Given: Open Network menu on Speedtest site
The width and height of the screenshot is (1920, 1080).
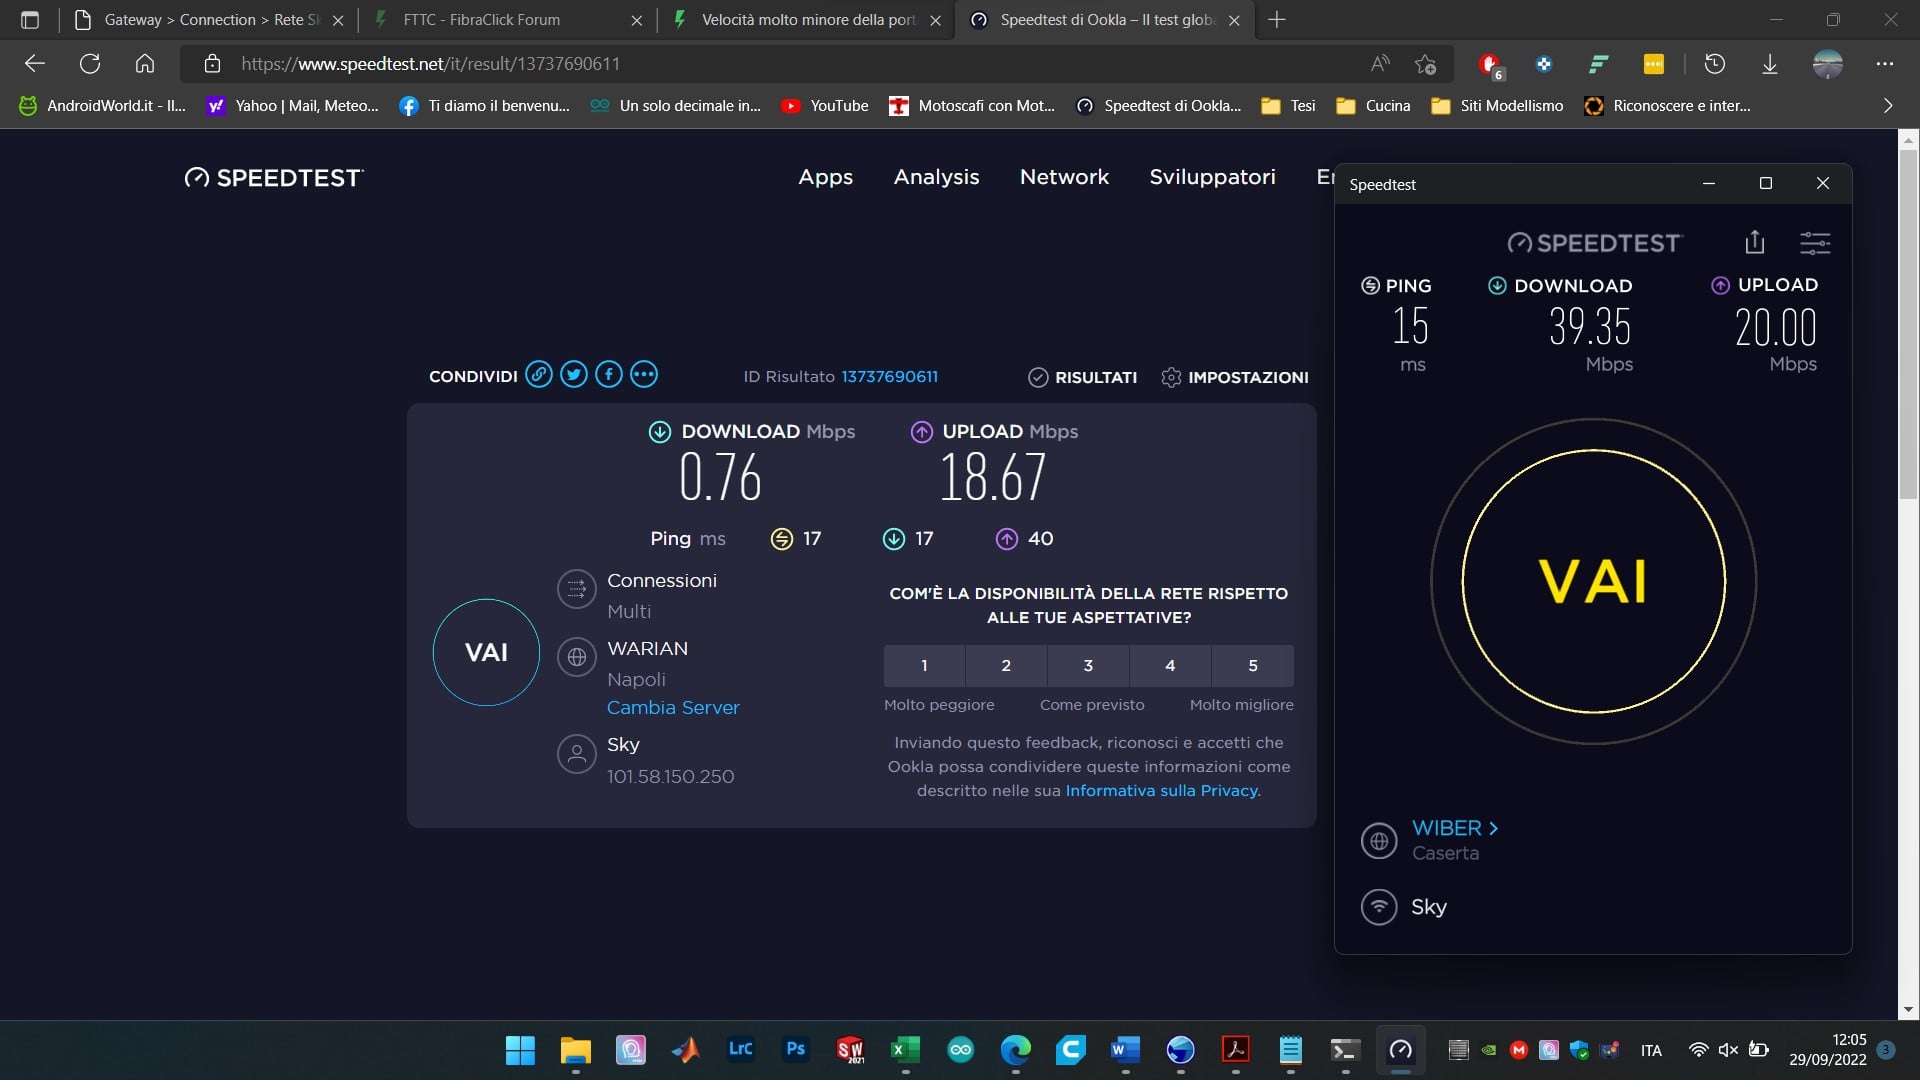Looking at the screenshot, I should 1065,177.
